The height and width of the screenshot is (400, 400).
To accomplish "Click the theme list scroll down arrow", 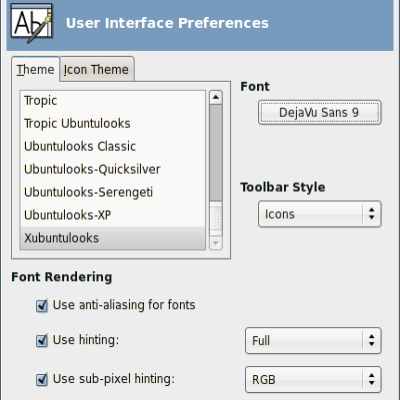I will [x=216, y=243].
